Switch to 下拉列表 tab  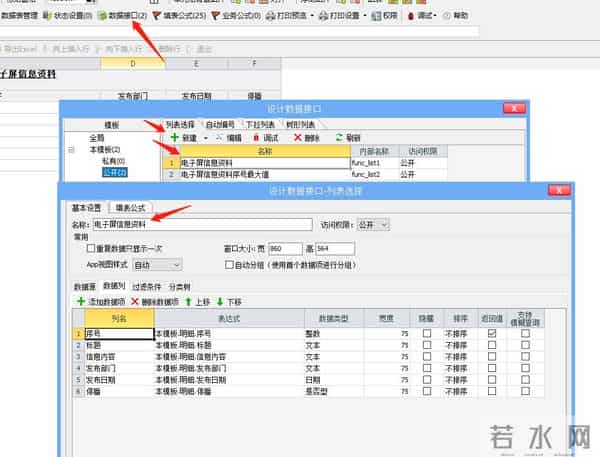click(x=260, y=125)
